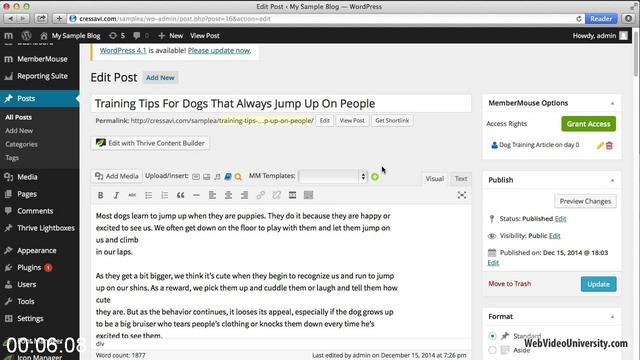This screenshot has width=640, height=360.
Task: Align text center
Action: tap(229, 195)
